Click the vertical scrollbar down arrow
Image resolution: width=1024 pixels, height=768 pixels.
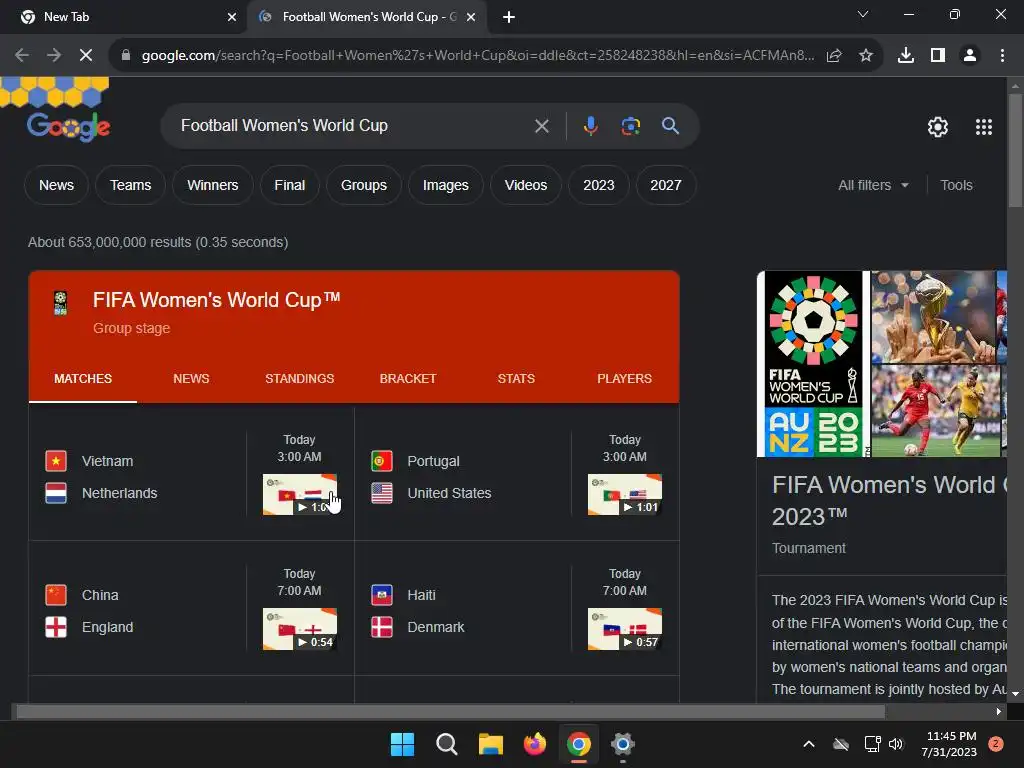coord(1015,694)
